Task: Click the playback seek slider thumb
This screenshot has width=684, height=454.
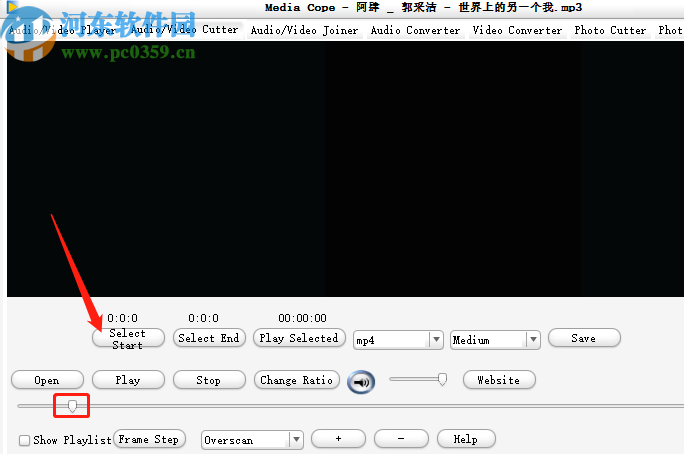Action: 72,406
